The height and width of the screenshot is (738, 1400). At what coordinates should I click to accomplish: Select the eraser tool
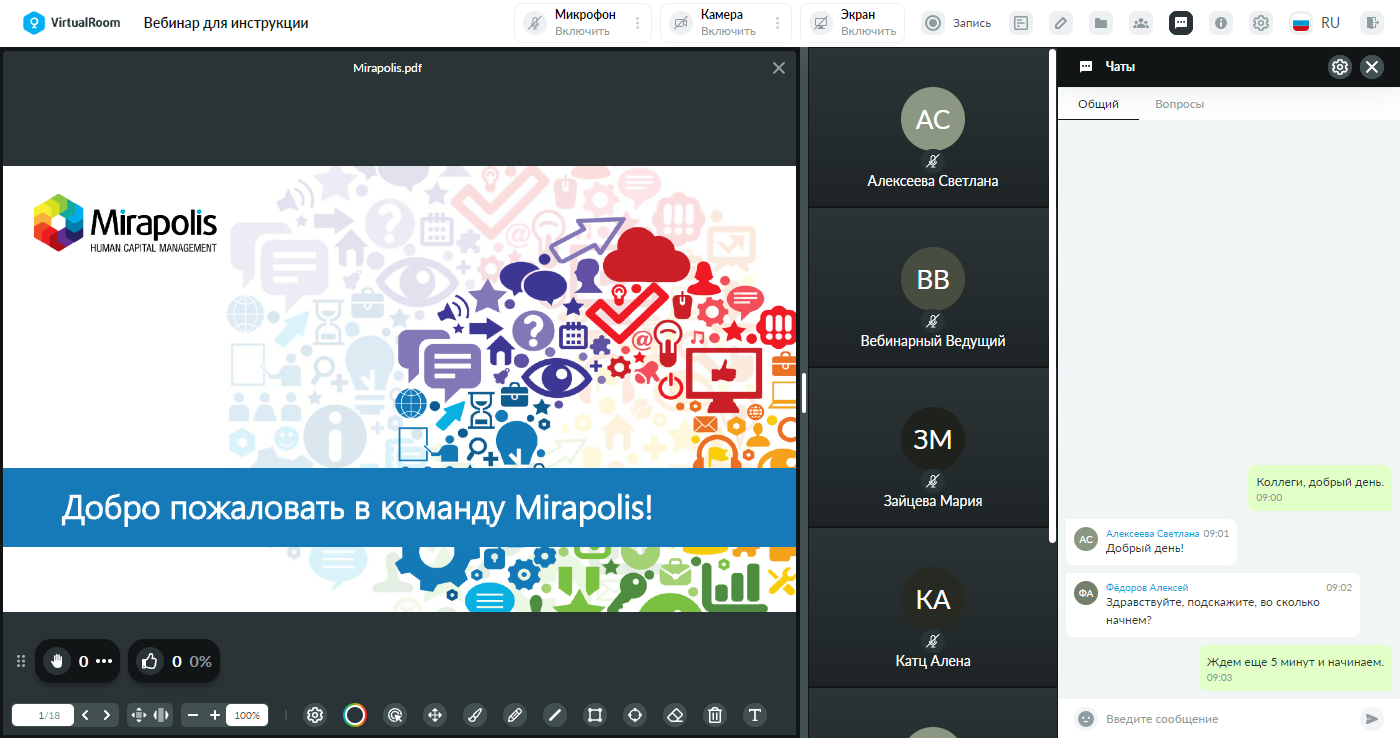pyautogui.click(x=675, y=715)
